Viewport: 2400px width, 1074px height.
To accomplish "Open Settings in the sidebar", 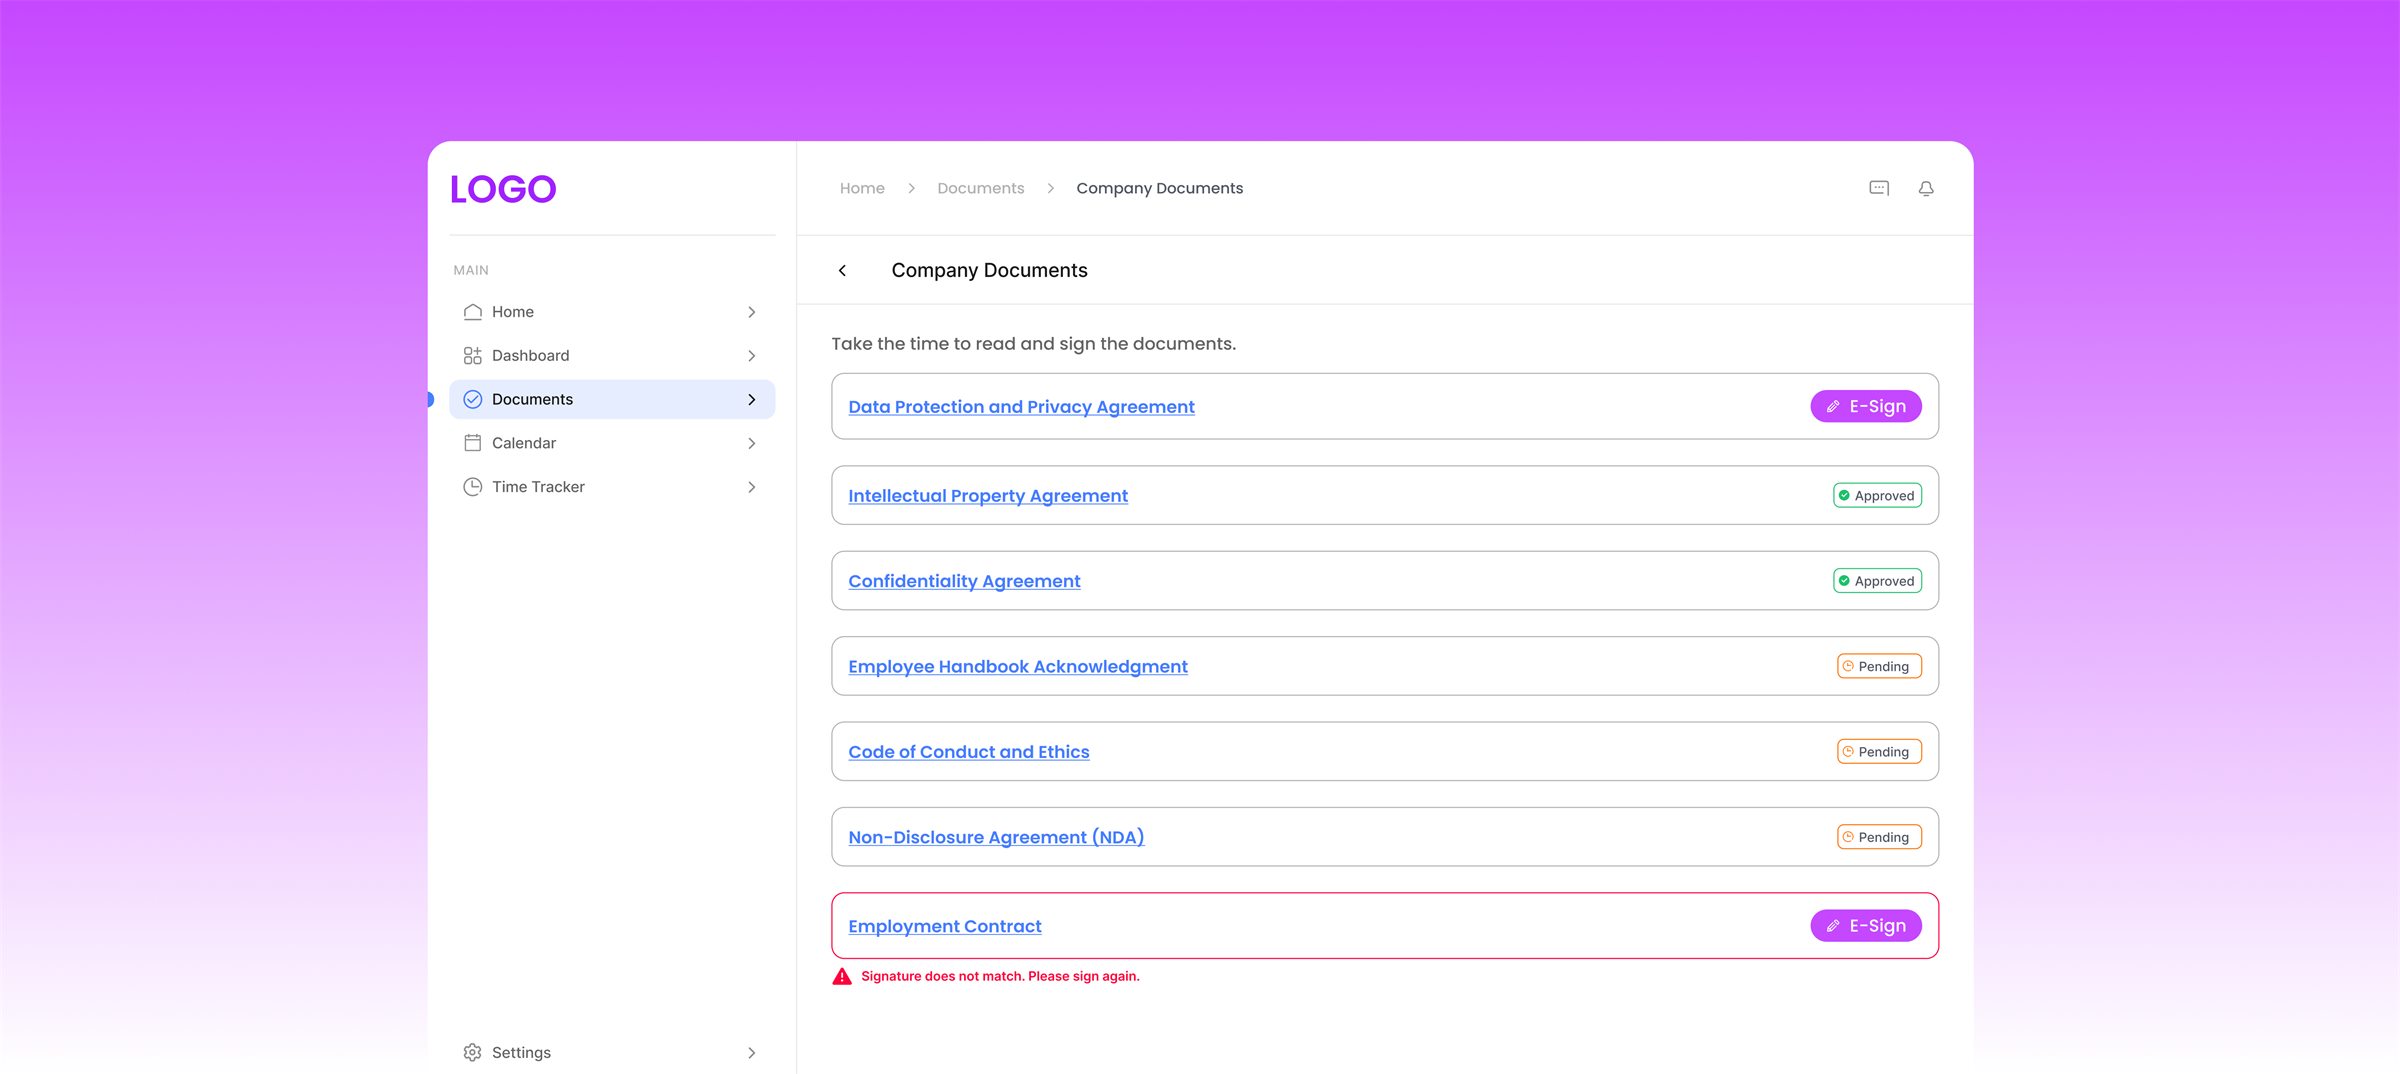I will coord(612,1052).
